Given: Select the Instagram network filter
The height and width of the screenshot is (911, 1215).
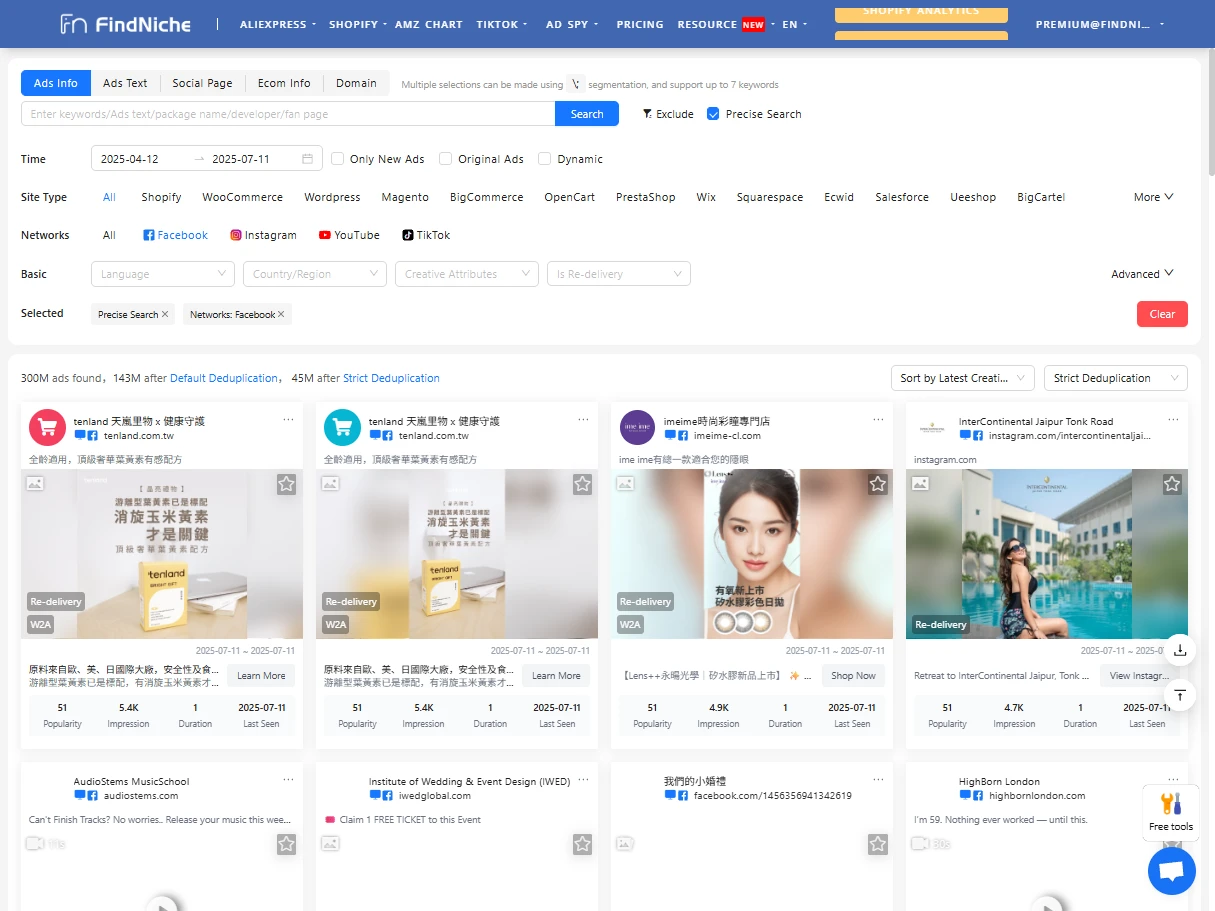Looking at the screenshot, I should [263, 235].
